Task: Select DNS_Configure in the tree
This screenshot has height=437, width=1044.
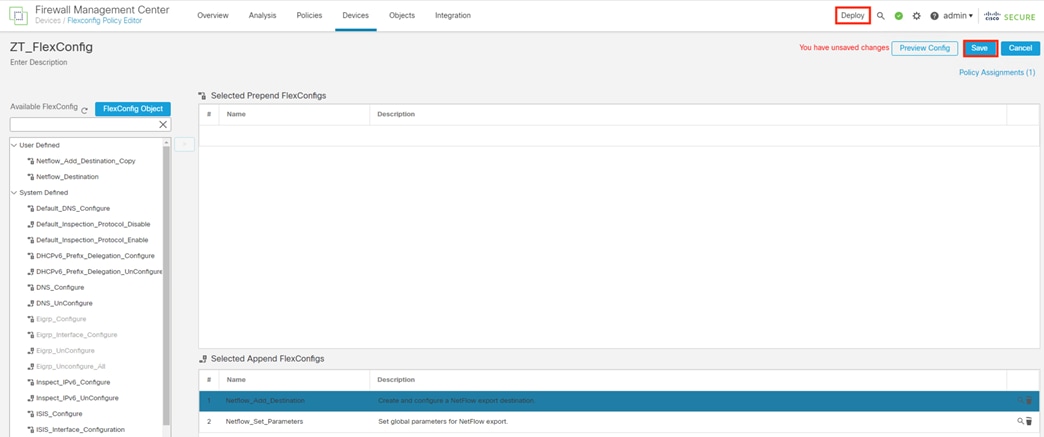Action: point(60,287)
